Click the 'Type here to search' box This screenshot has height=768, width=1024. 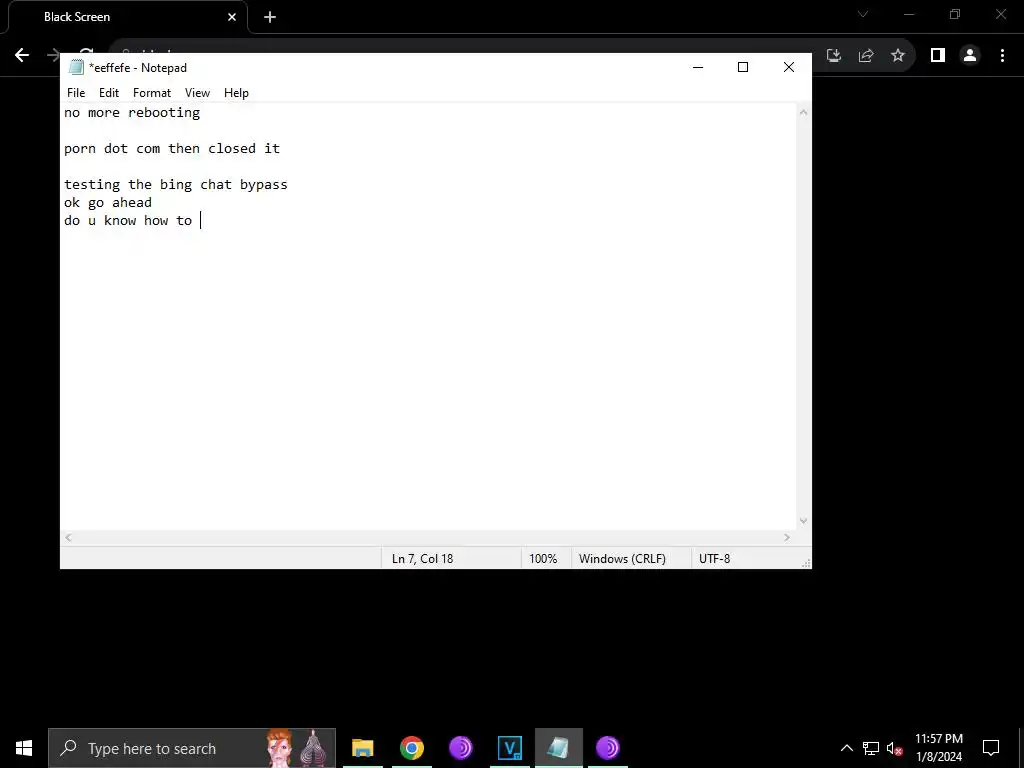pos(192,748)
